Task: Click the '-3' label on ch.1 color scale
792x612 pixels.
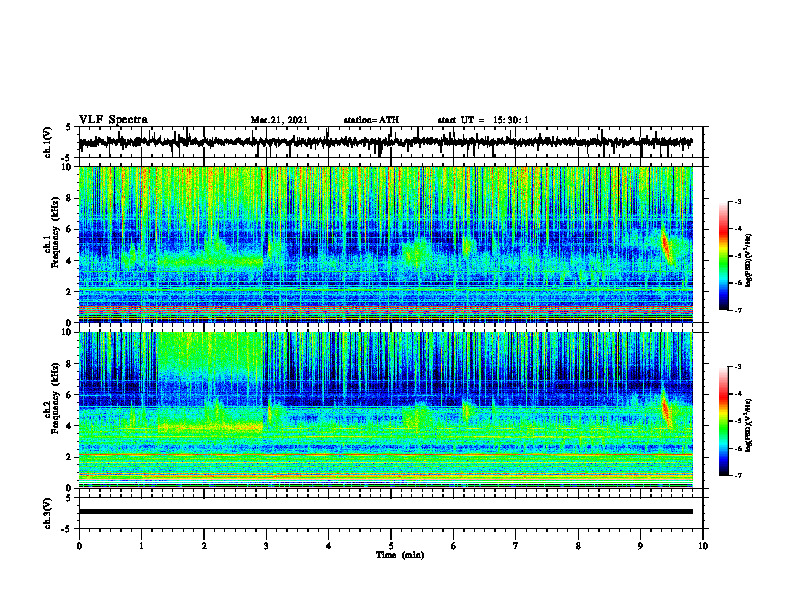Action: click(738, 202)
